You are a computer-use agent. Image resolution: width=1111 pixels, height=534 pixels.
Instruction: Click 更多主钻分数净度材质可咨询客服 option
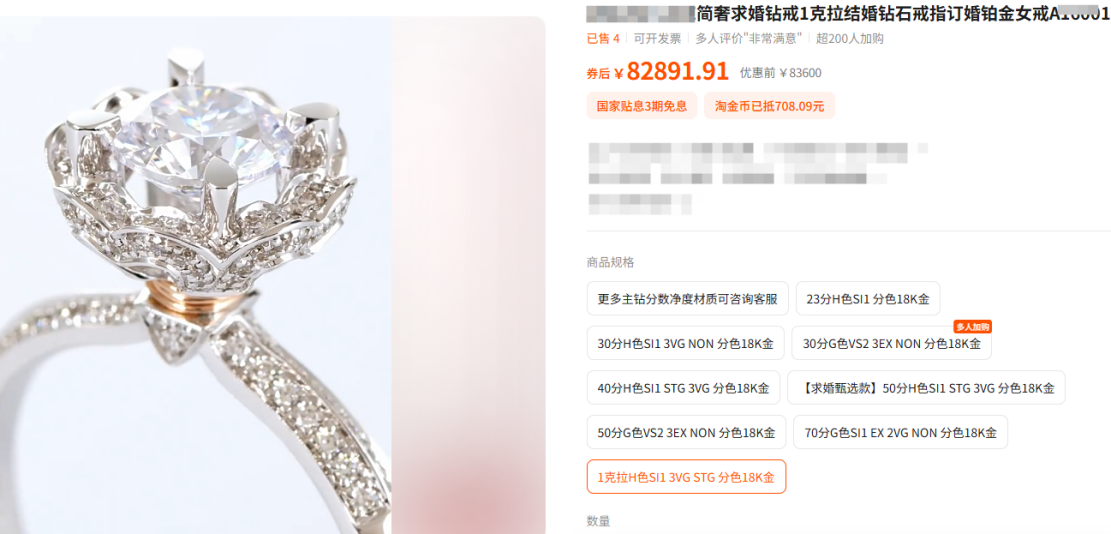pos(687,299)
